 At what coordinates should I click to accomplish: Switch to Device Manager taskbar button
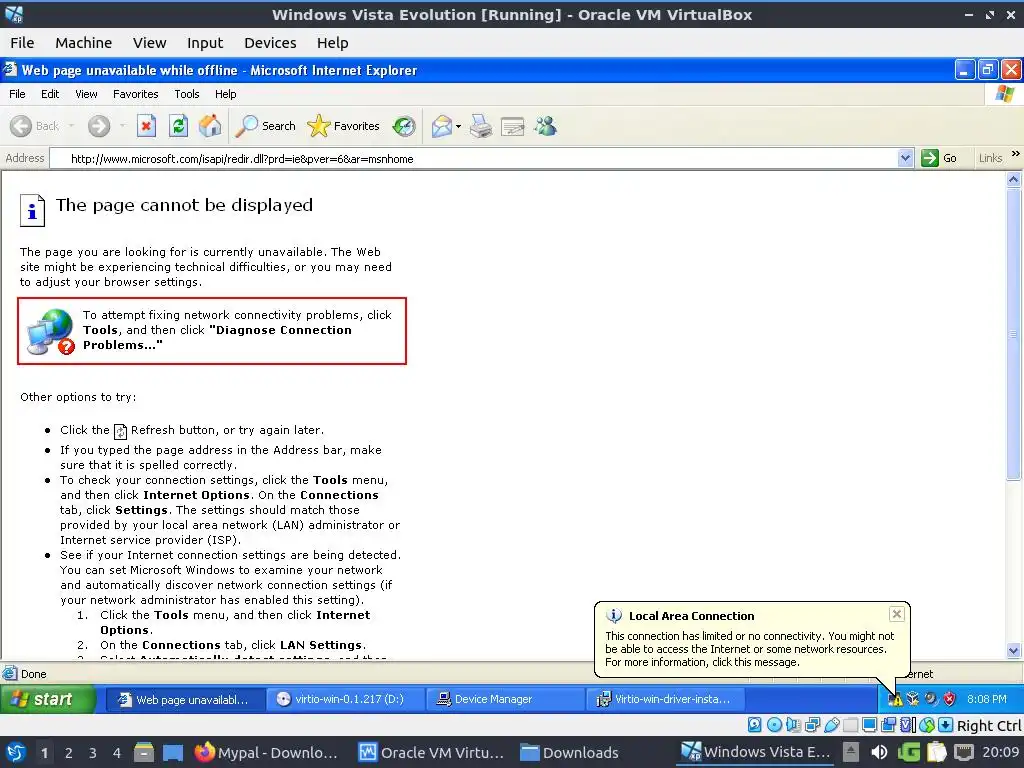pos(505,699)
